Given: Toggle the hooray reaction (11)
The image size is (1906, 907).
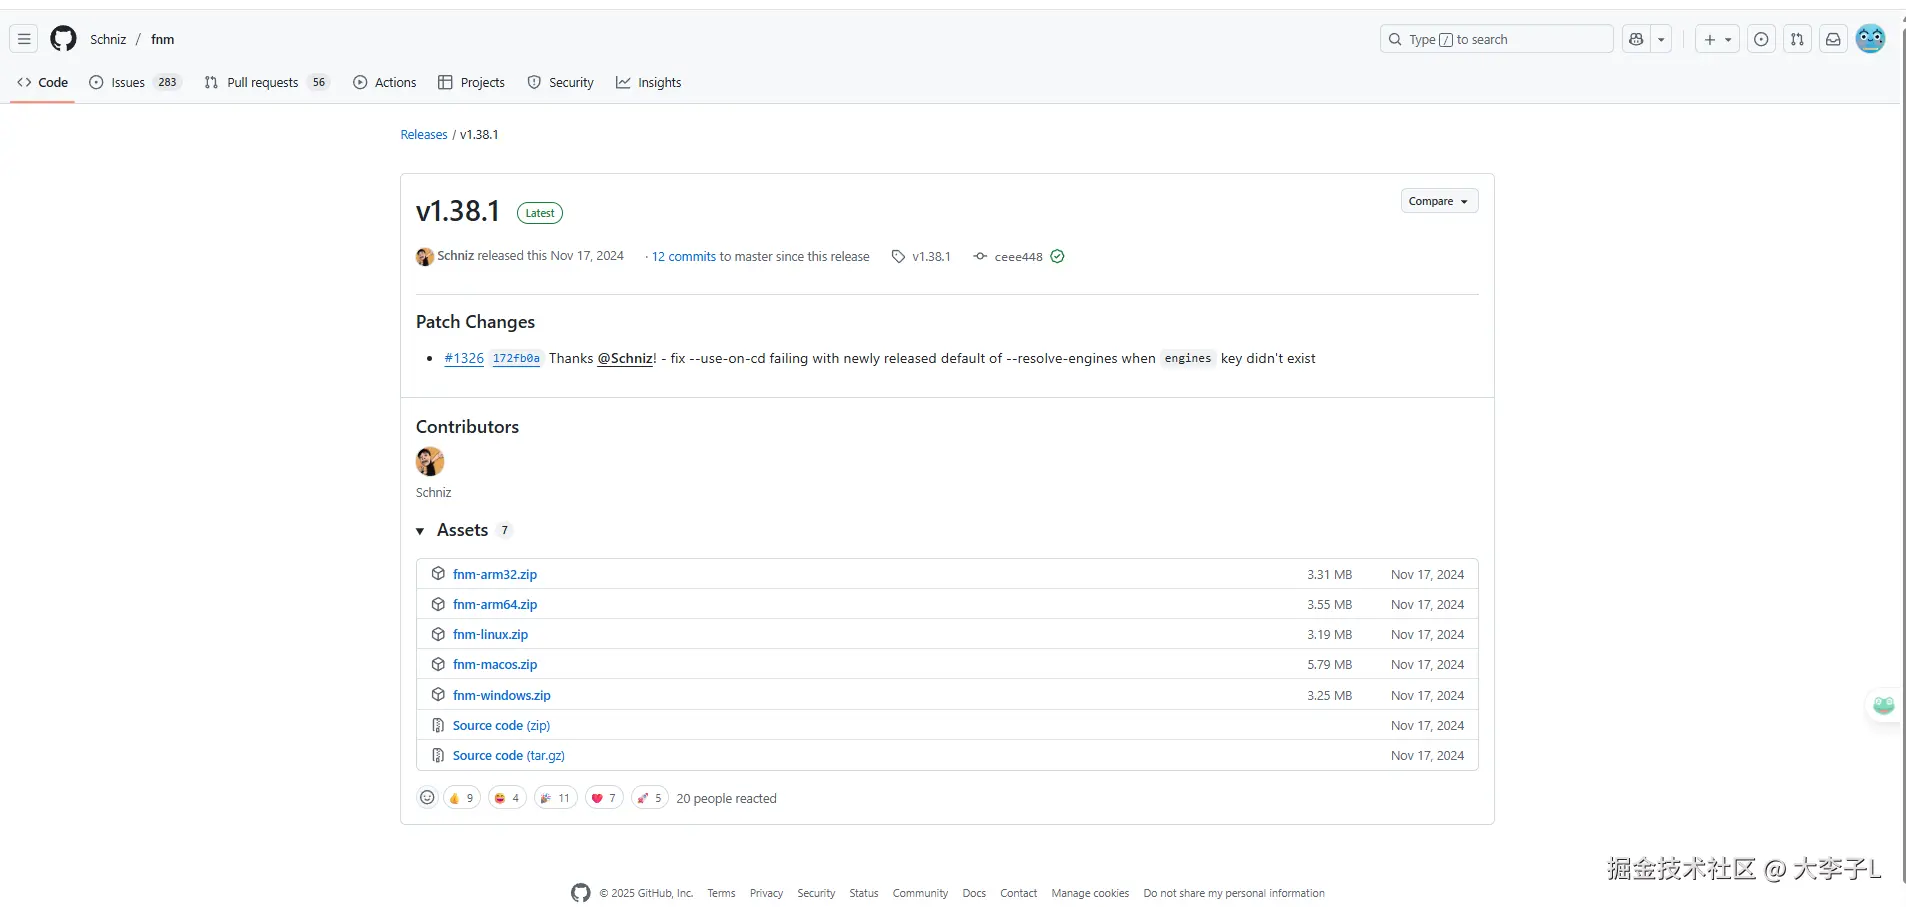Looking at the screenshot, I should tap(555, 798).
